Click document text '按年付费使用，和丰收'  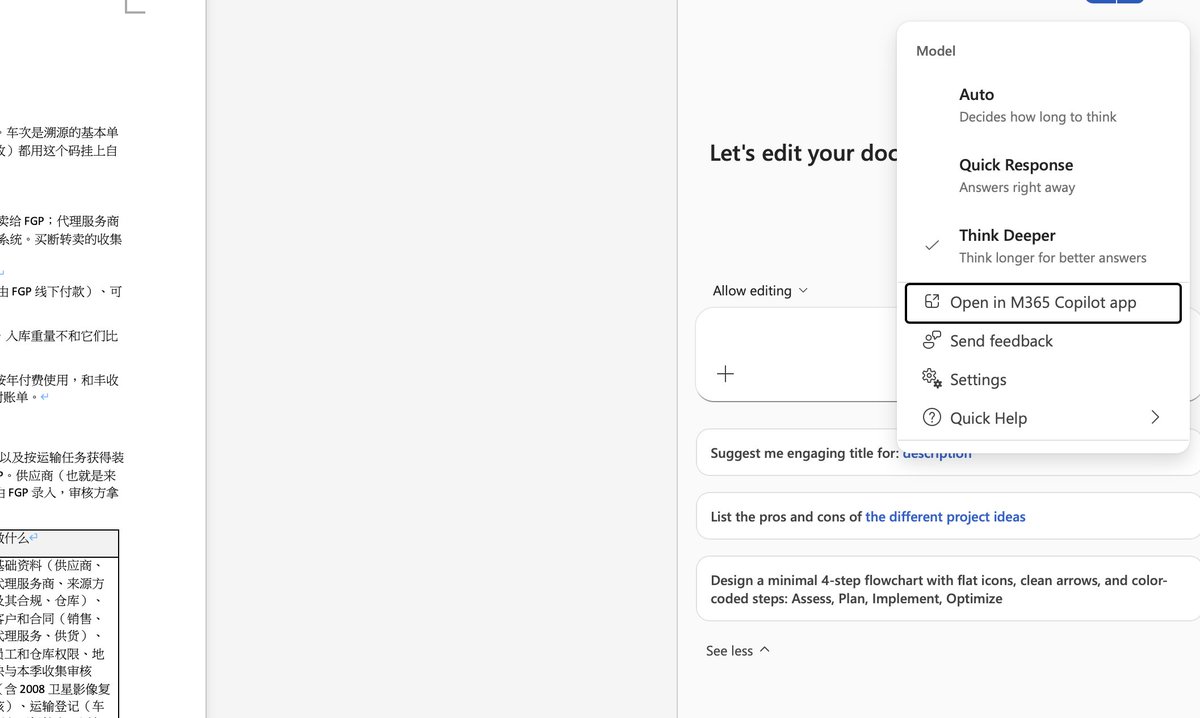click(60, 380)
